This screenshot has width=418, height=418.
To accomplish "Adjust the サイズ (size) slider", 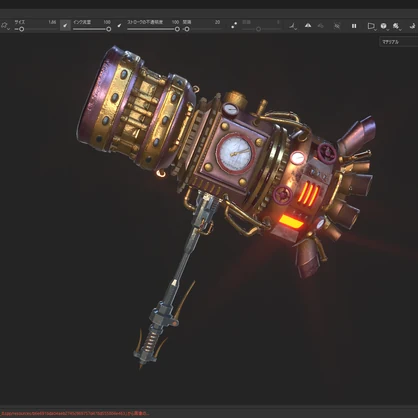I will coord(35,29).
